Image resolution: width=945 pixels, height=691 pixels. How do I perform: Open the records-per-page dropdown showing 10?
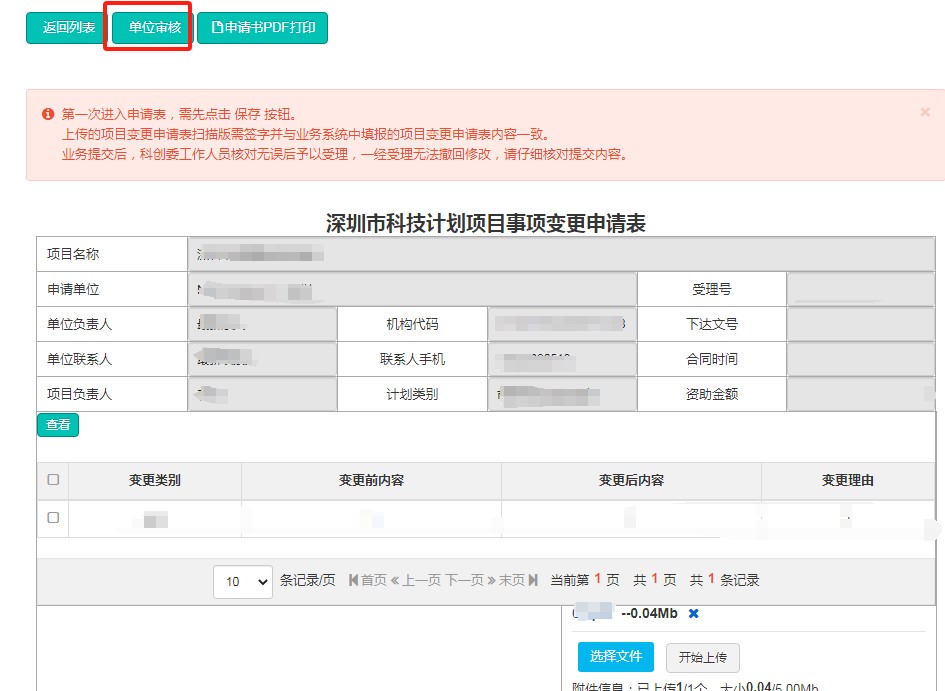(242, 580)
